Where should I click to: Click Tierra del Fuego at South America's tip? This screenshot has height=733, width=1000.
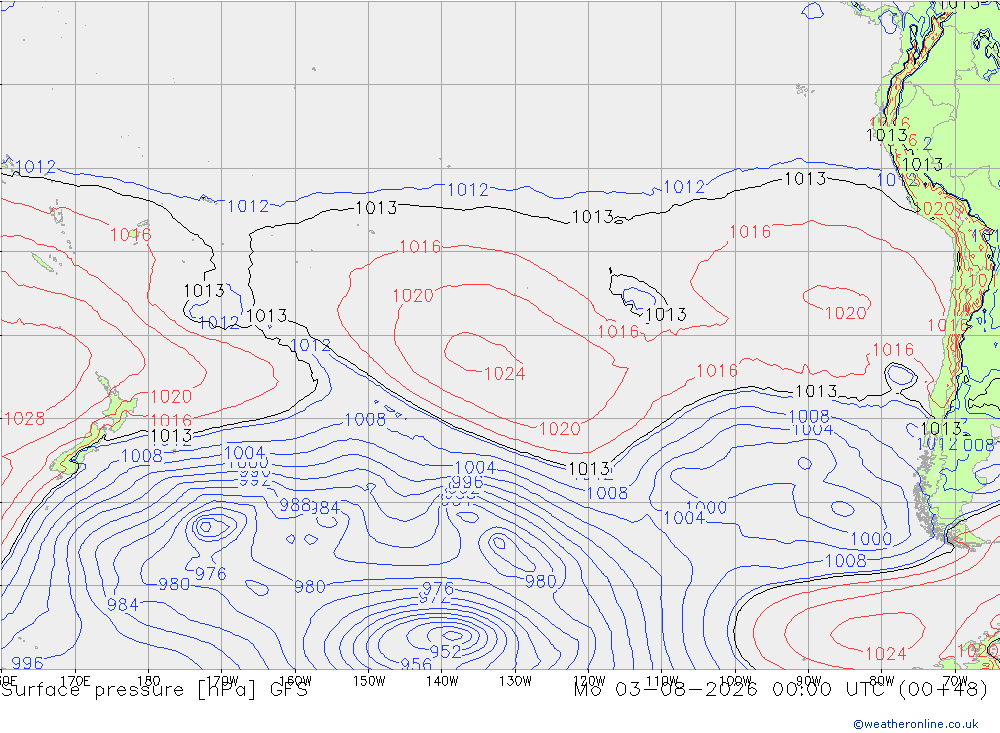click(x=964, y=541)
